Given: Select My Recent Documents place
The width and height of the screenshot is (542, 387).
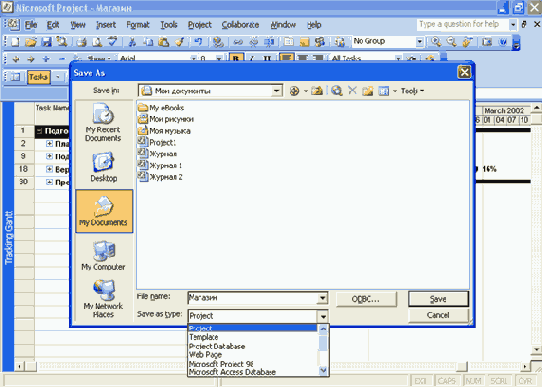Looking at the screenshot, I should pyautogui.click(x=103, y=122).
